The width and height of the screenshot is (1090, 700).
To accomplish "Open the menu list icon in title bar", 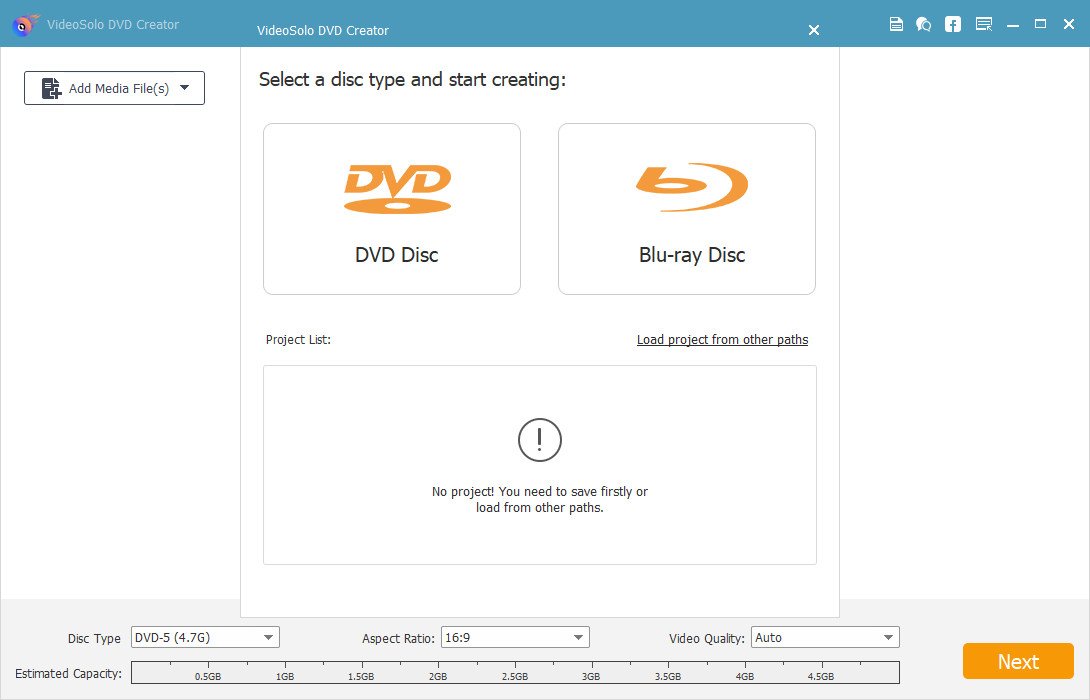I will pos(984,24).
